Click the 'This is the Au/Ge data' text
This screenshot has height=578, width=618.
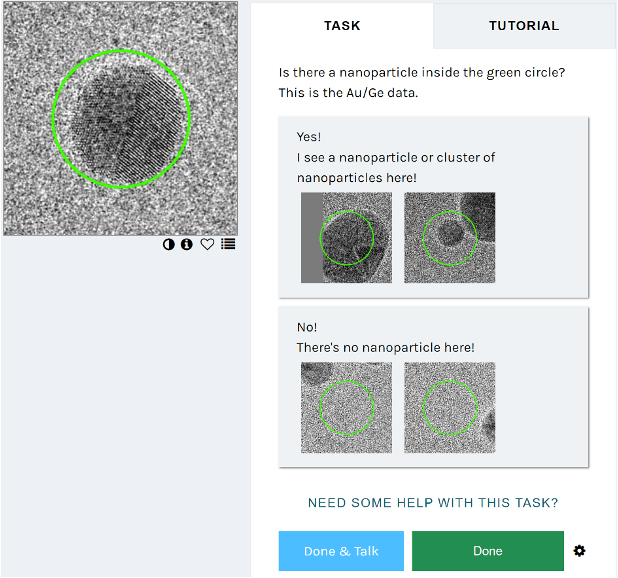coord(348,93)
